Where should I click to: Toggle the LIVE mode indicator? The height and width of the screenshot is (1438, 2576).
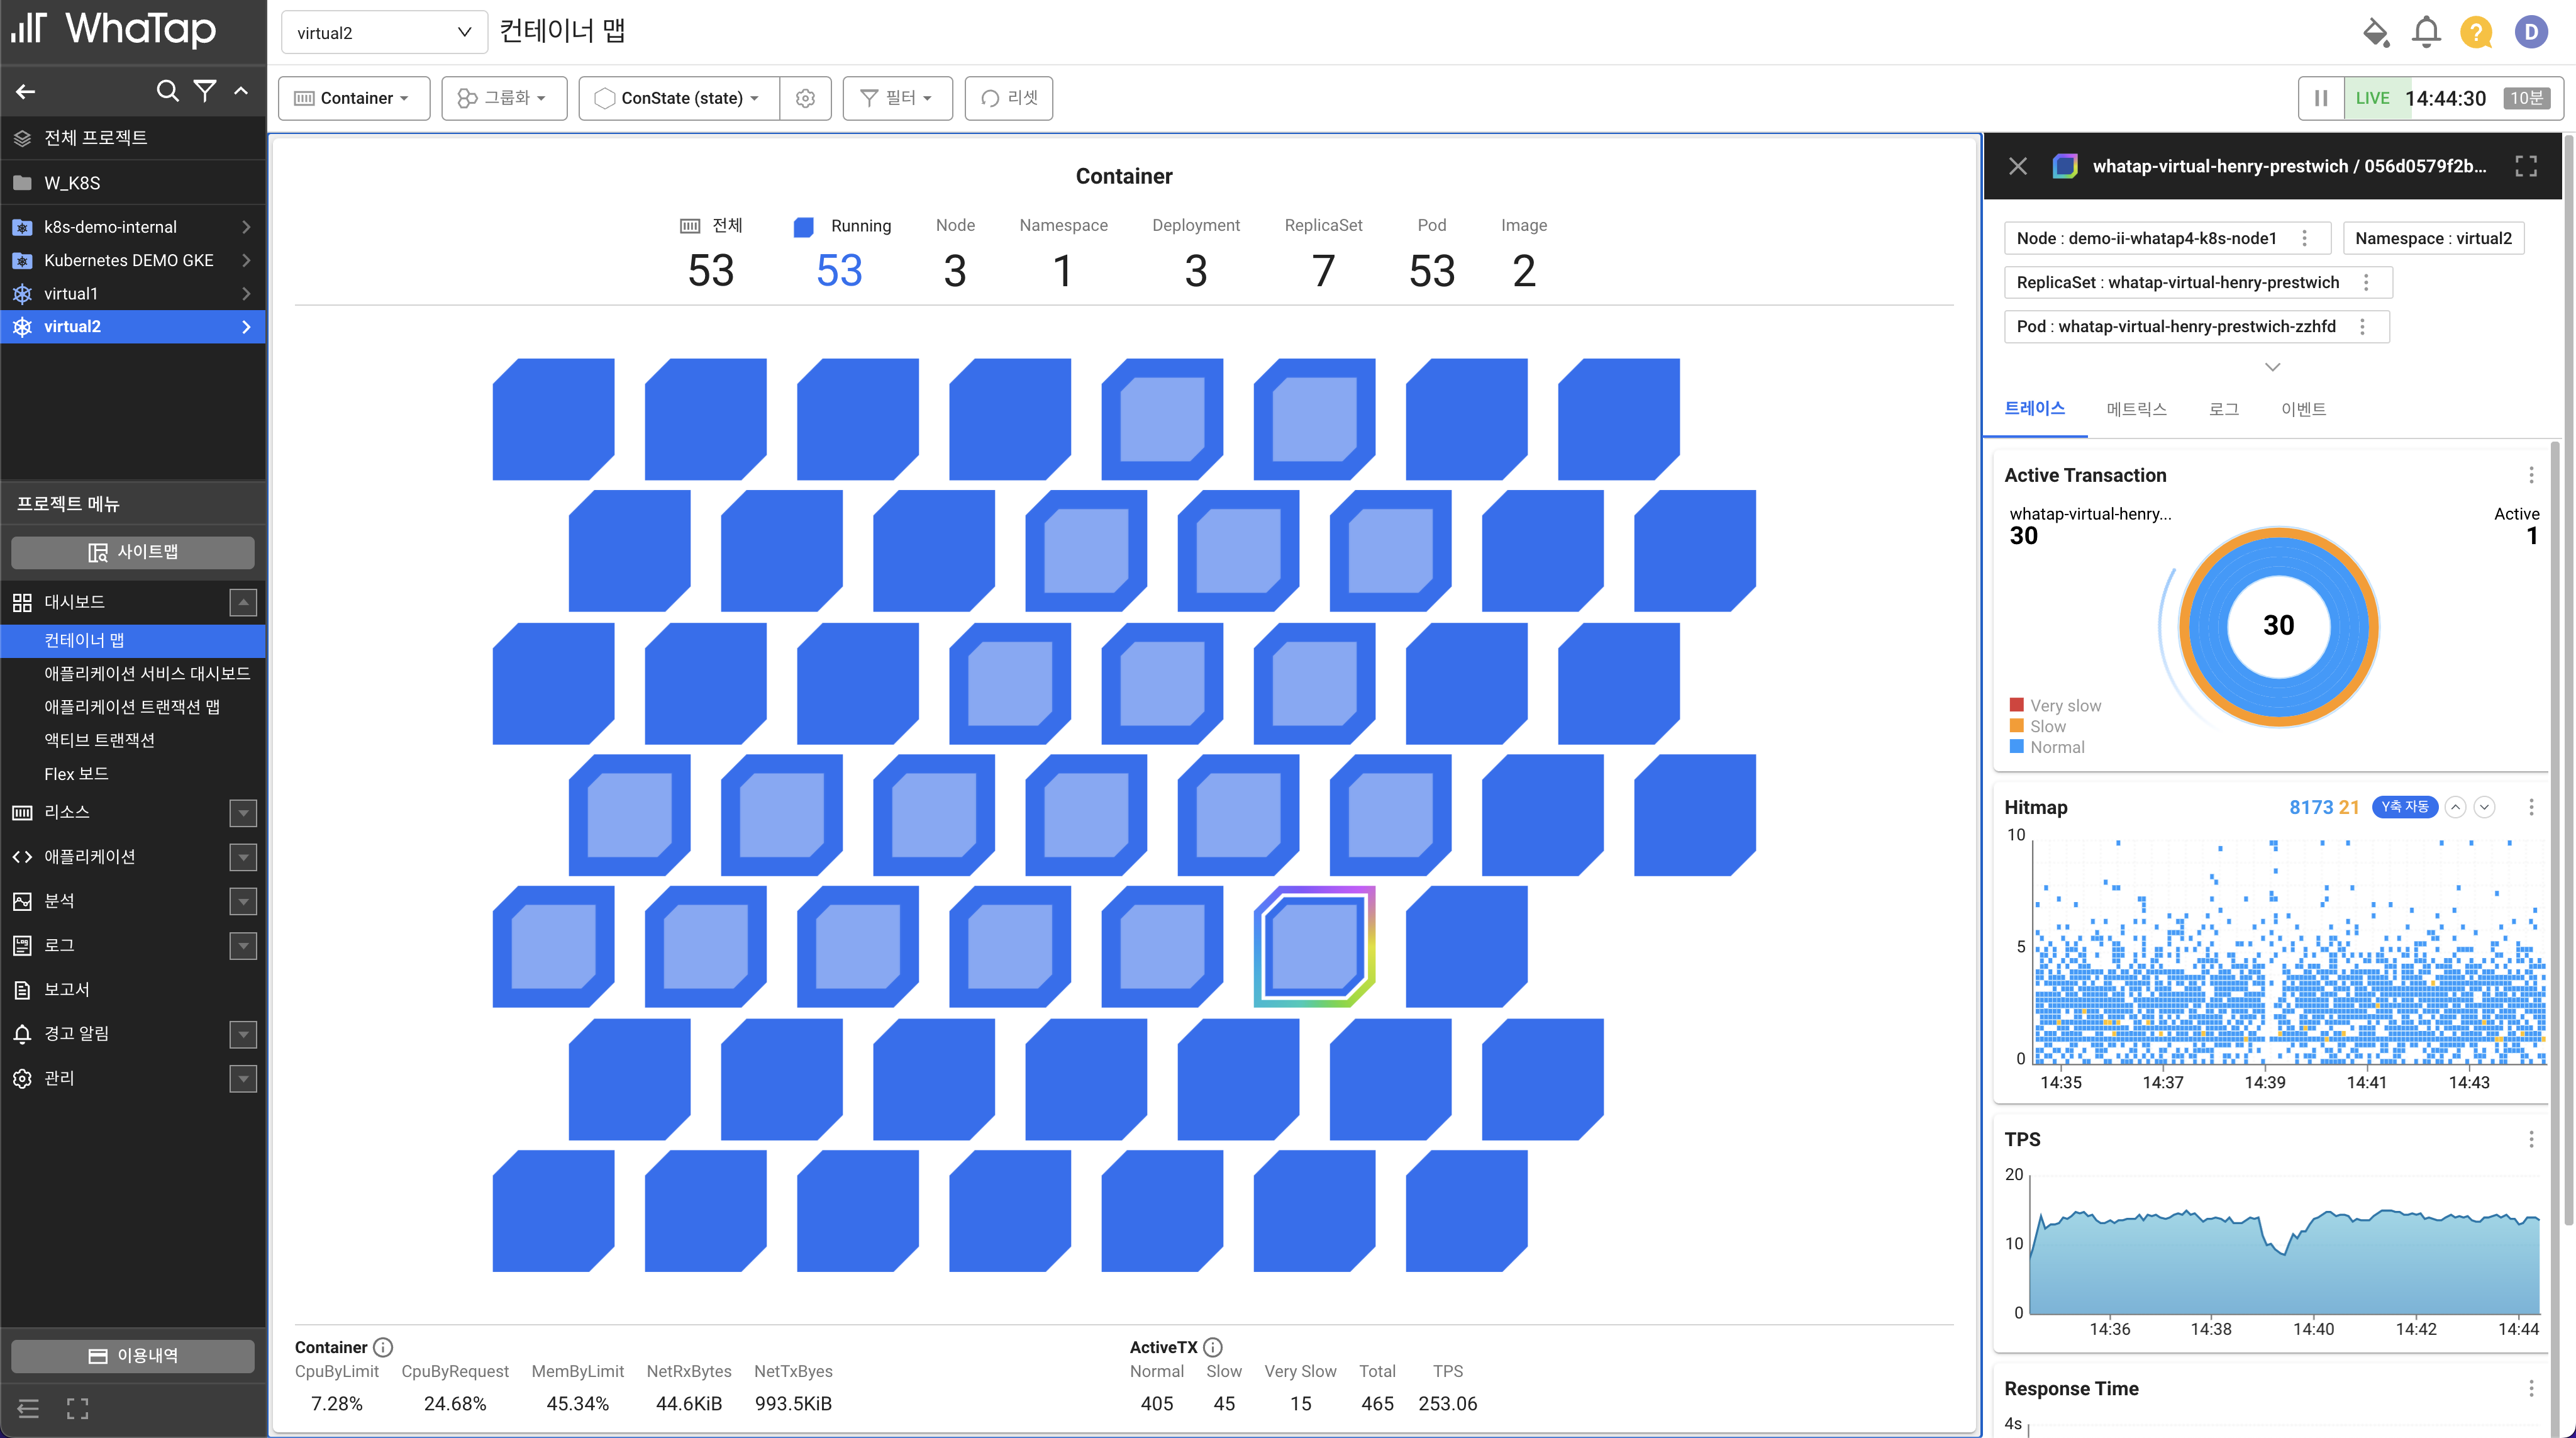(x=2372, y=98)
